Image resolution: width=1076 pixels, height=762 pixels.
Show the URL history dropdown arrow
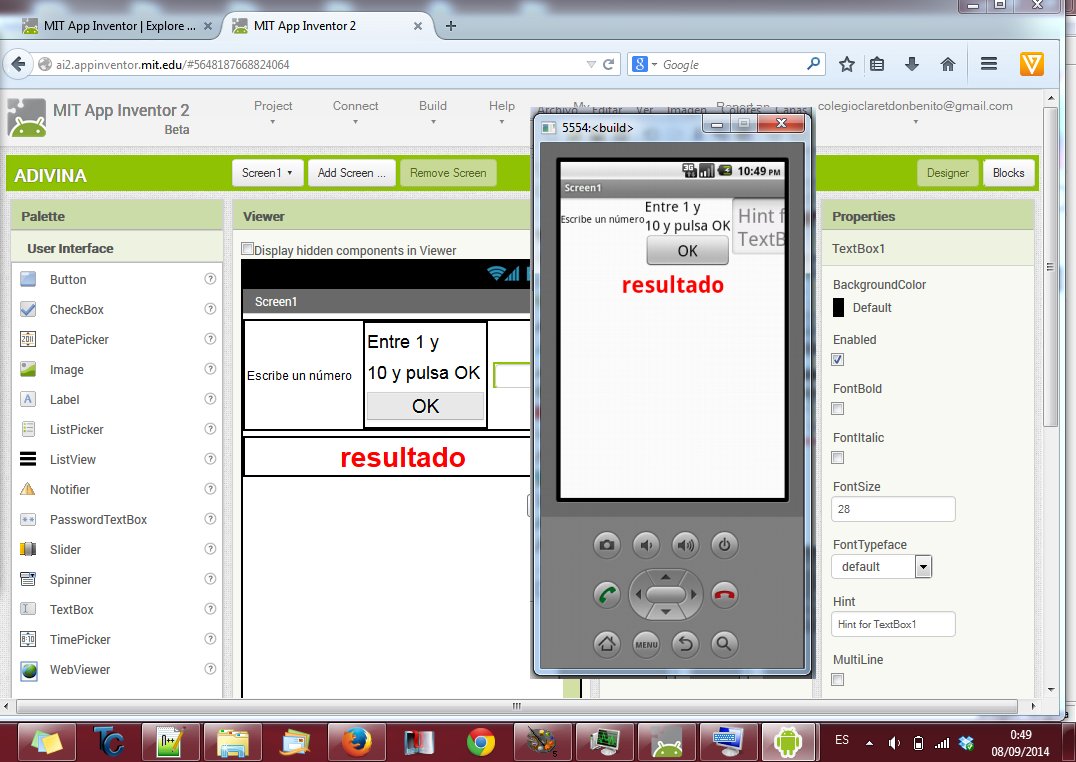(x=591, y=65)
